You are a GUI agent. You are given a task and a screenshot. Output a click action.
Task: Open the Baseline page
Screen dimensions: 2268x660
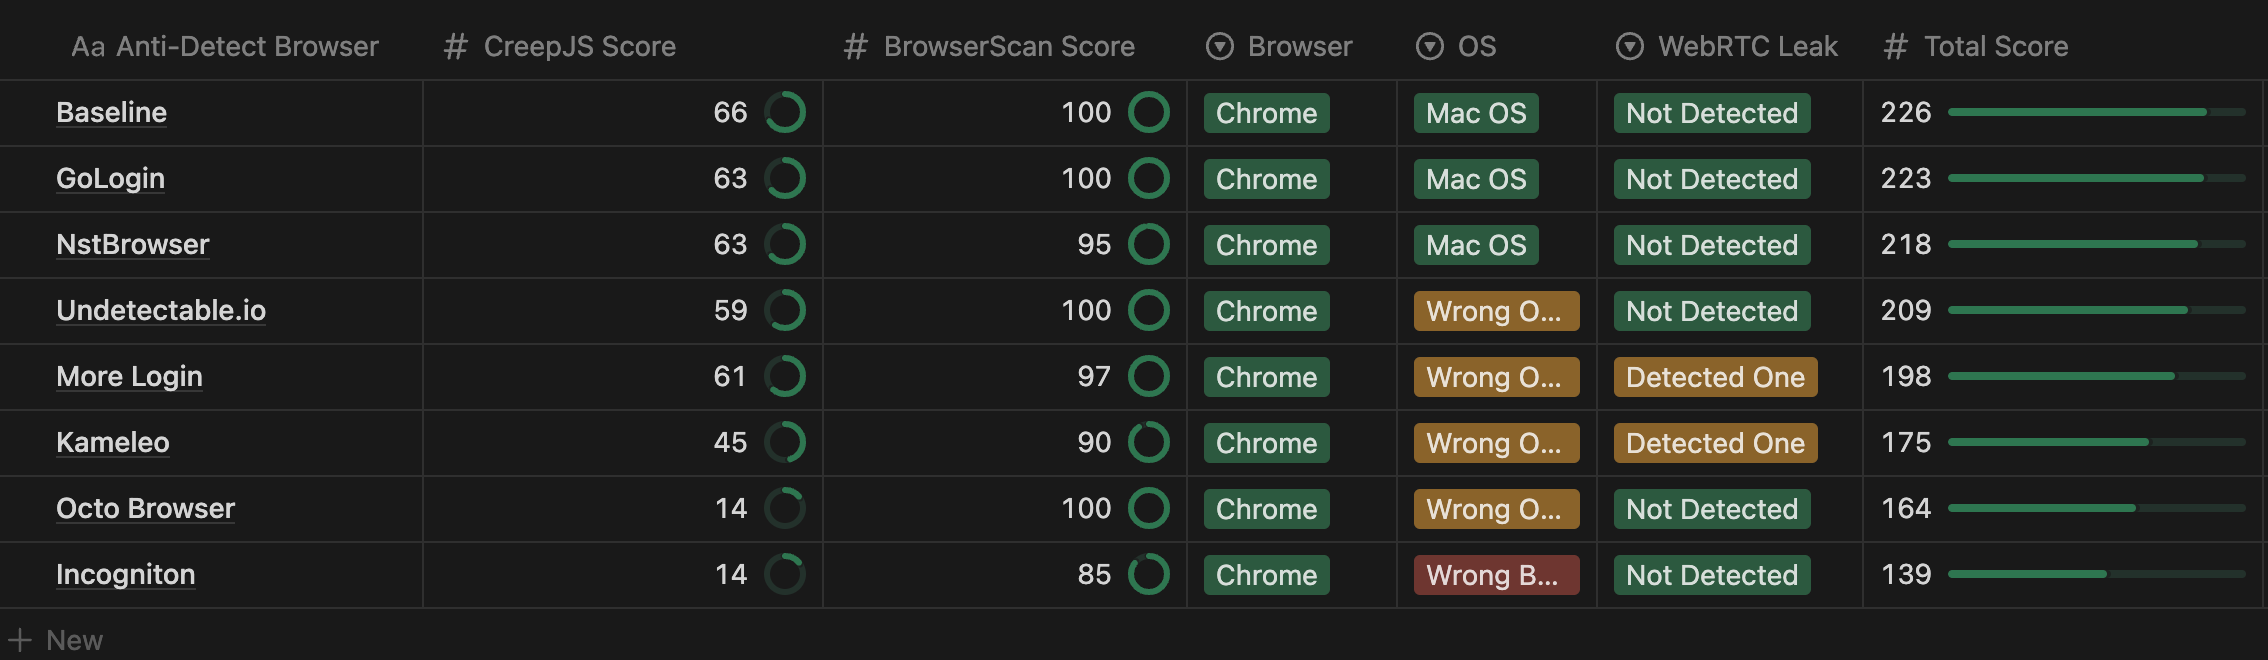112,112
